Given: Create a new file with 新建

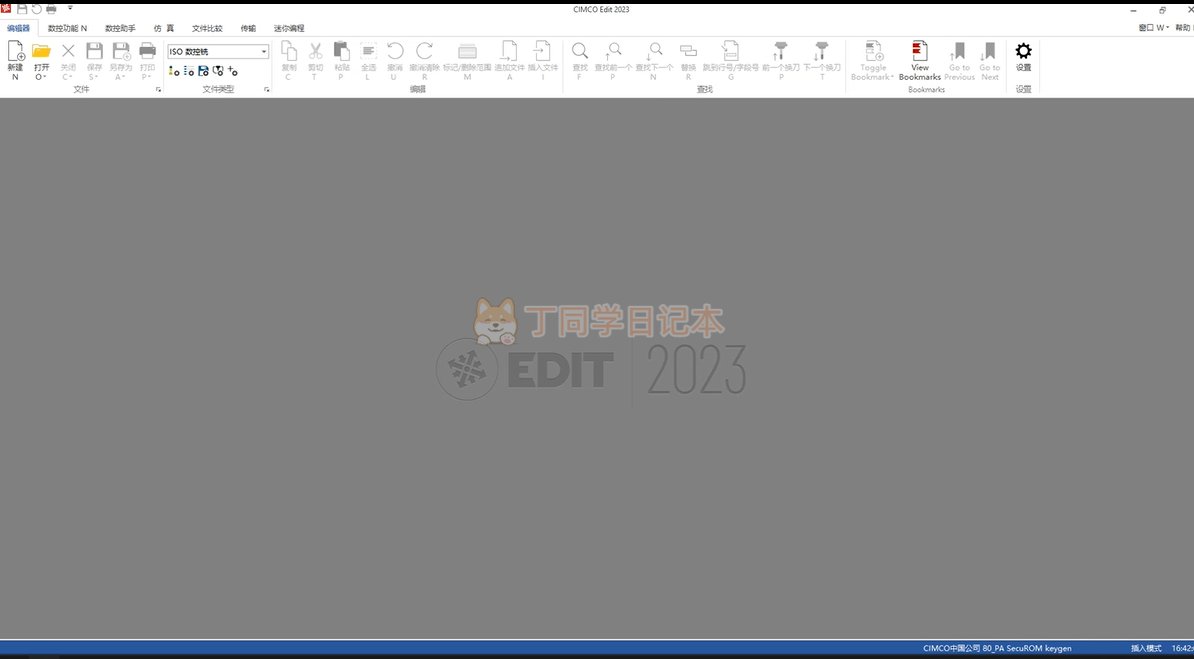Looking at the screenshot, I should click(15, 60).
